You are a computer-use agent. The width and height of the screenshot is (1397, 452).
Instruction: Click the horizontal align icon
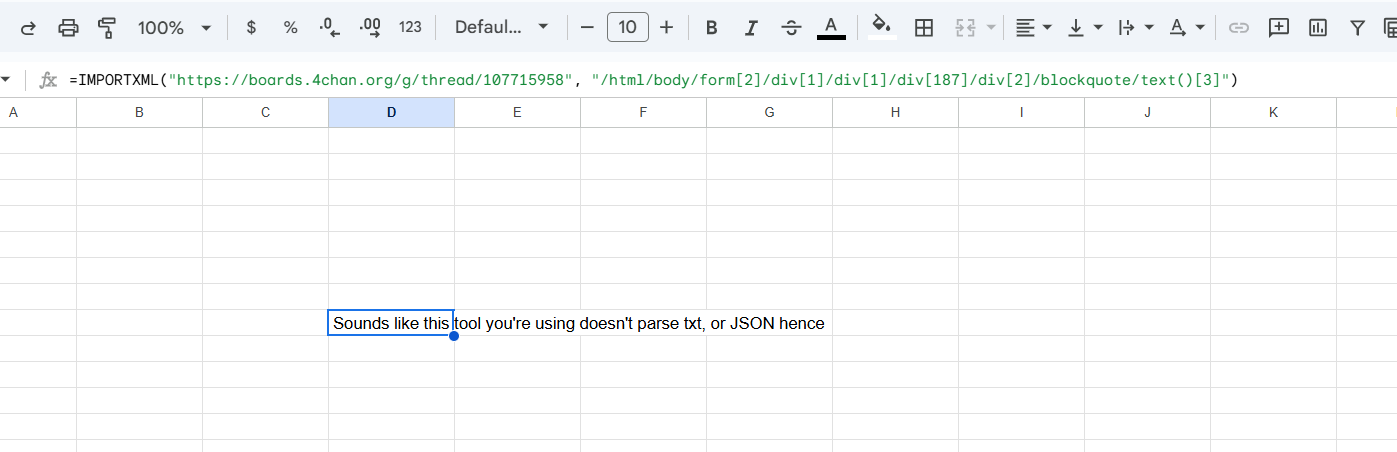point(1025,27)
